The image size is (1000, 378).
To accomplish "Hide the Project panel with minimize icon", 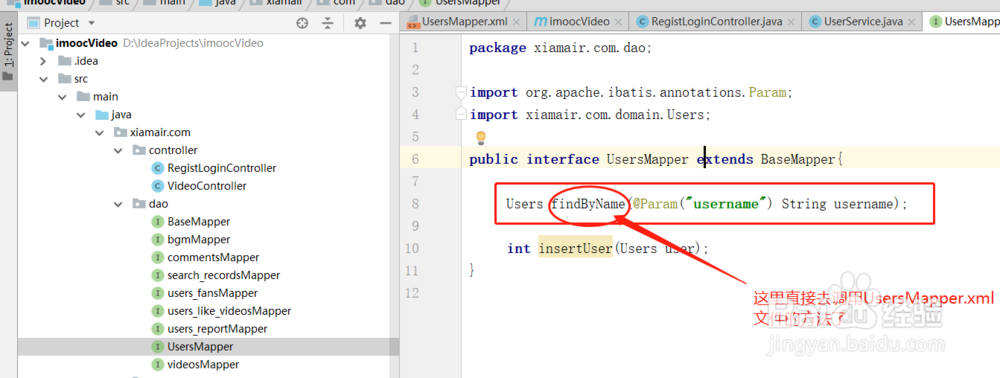I will [385, 23].
